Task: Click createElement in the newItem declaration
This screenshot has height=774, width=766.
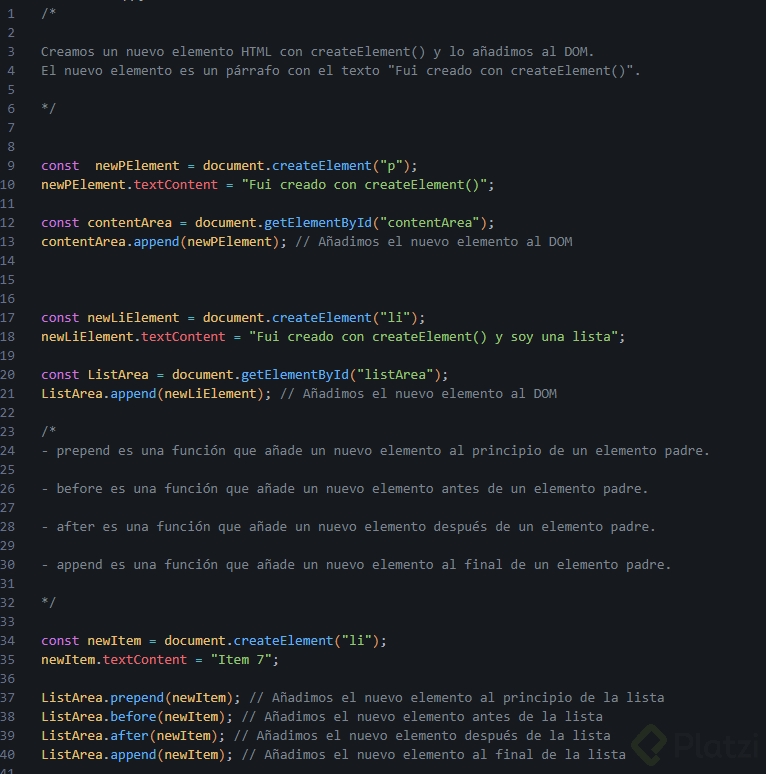Action: pos(283,641)
